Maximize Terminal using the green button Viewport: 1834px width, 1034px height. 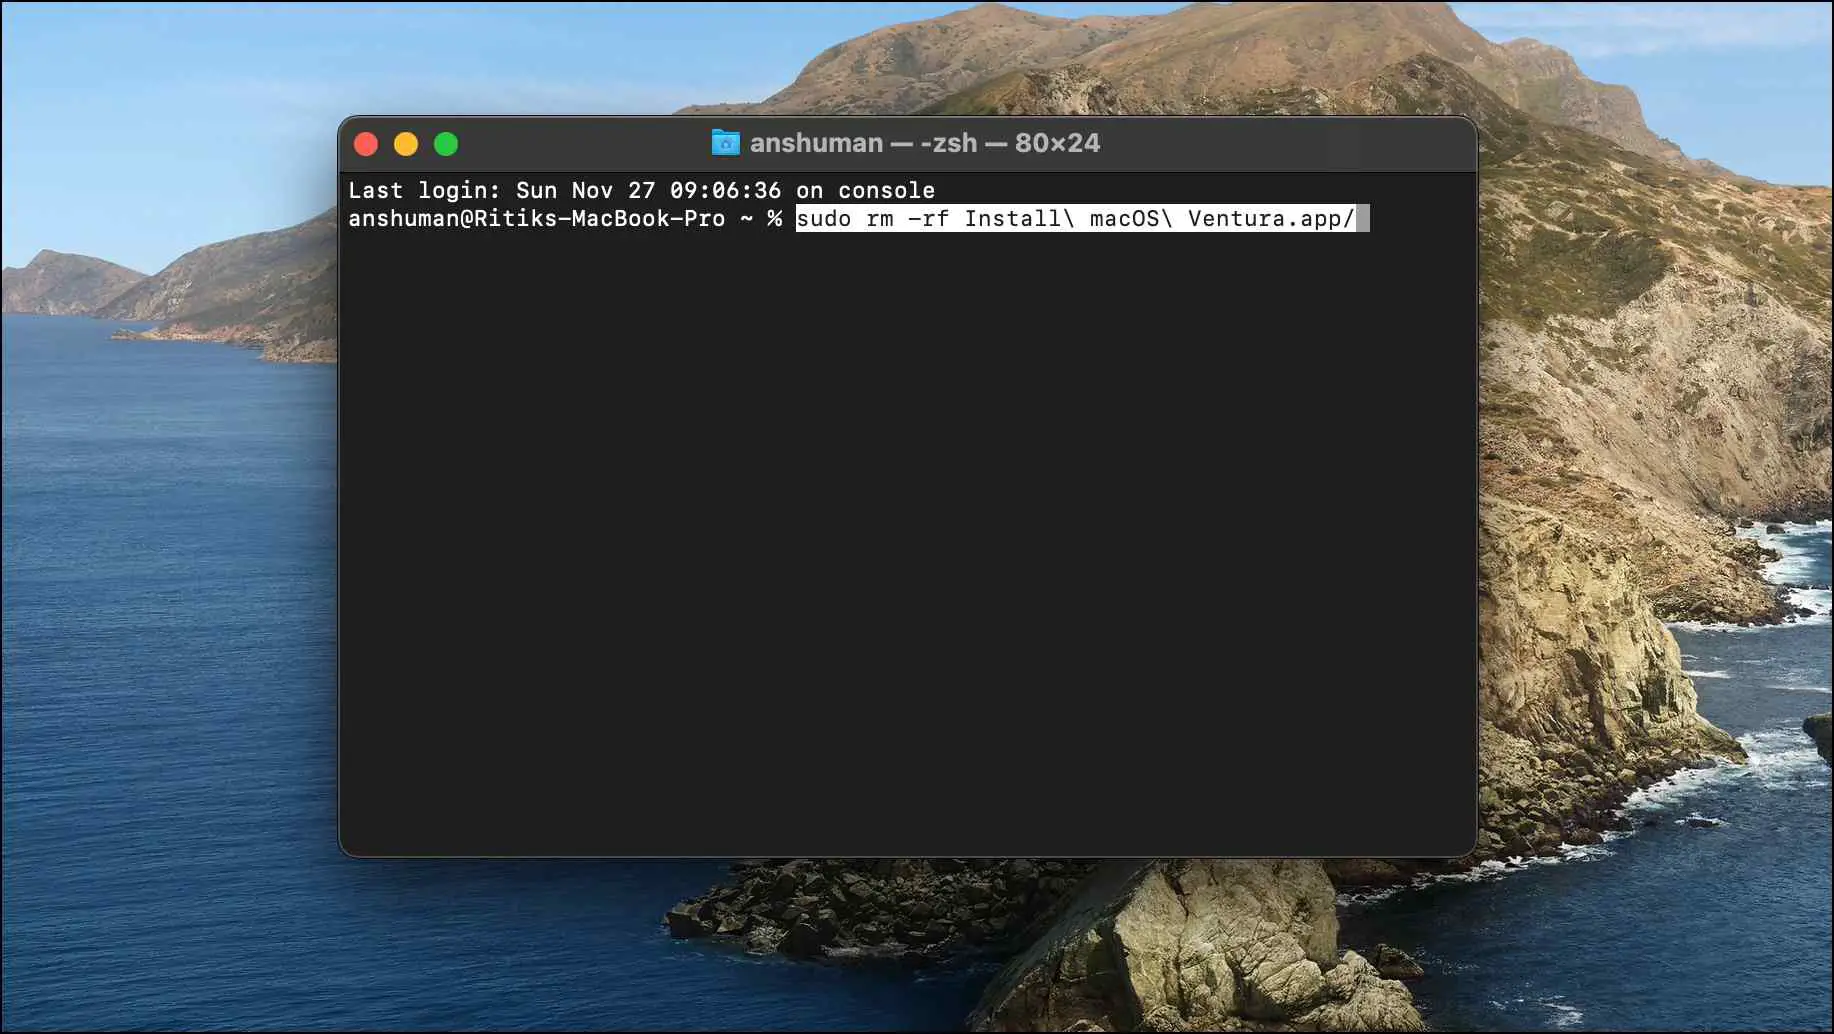pyautogui.click(x=446, y=144)
